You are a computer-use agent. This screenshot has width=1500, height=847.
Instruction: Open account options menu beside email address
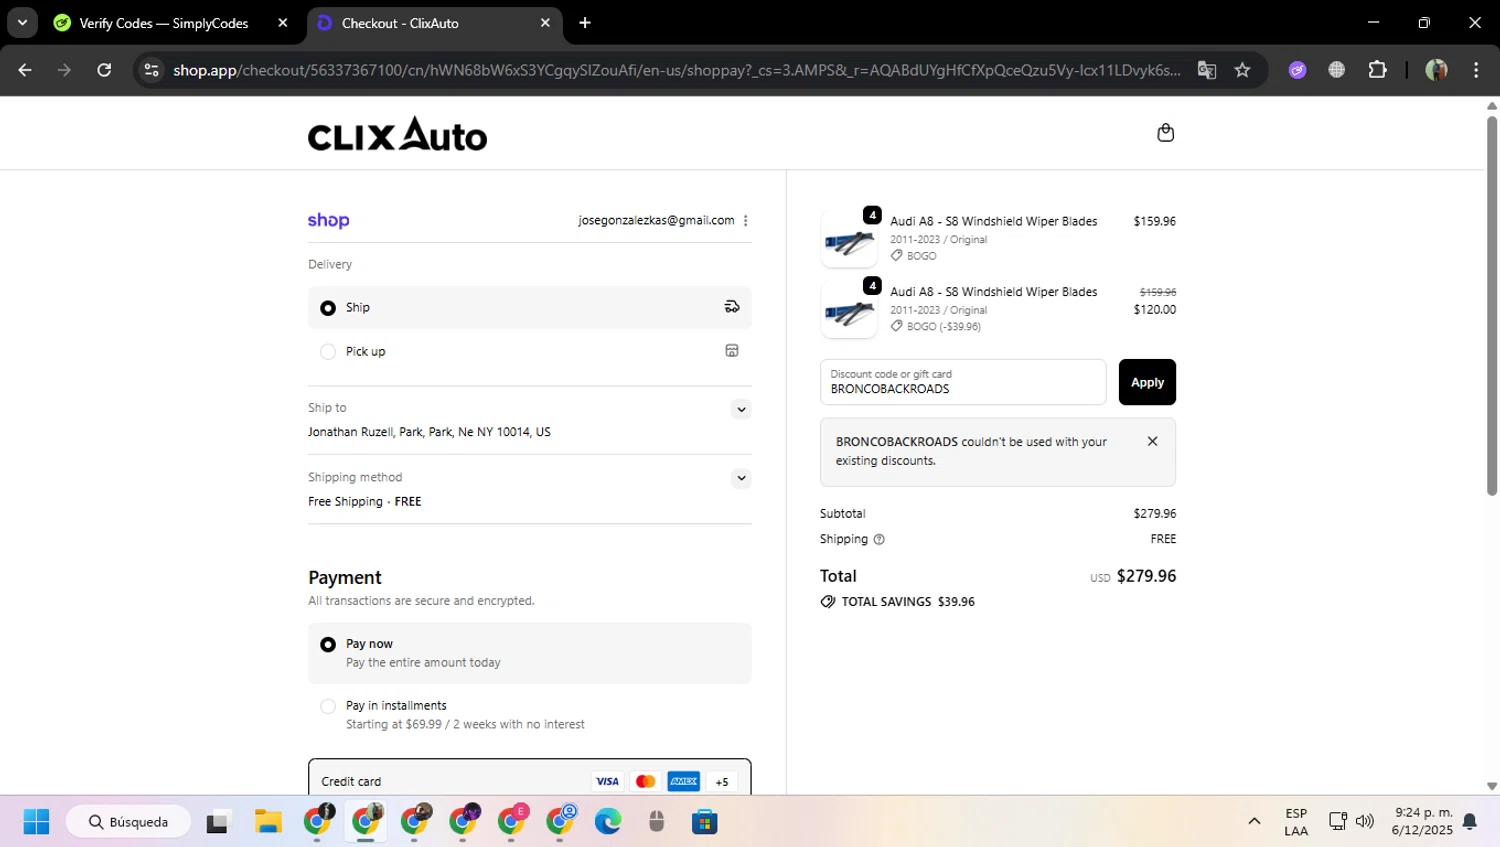746,220
